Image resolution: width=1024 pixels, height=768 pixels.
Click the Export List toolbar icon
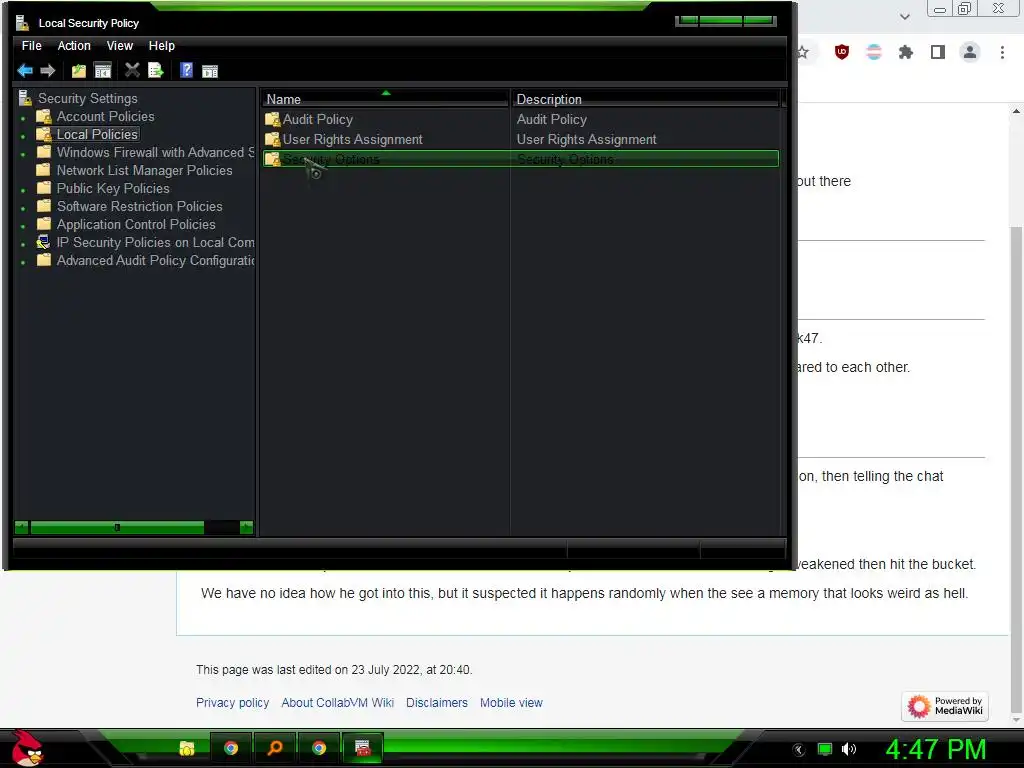155,70
